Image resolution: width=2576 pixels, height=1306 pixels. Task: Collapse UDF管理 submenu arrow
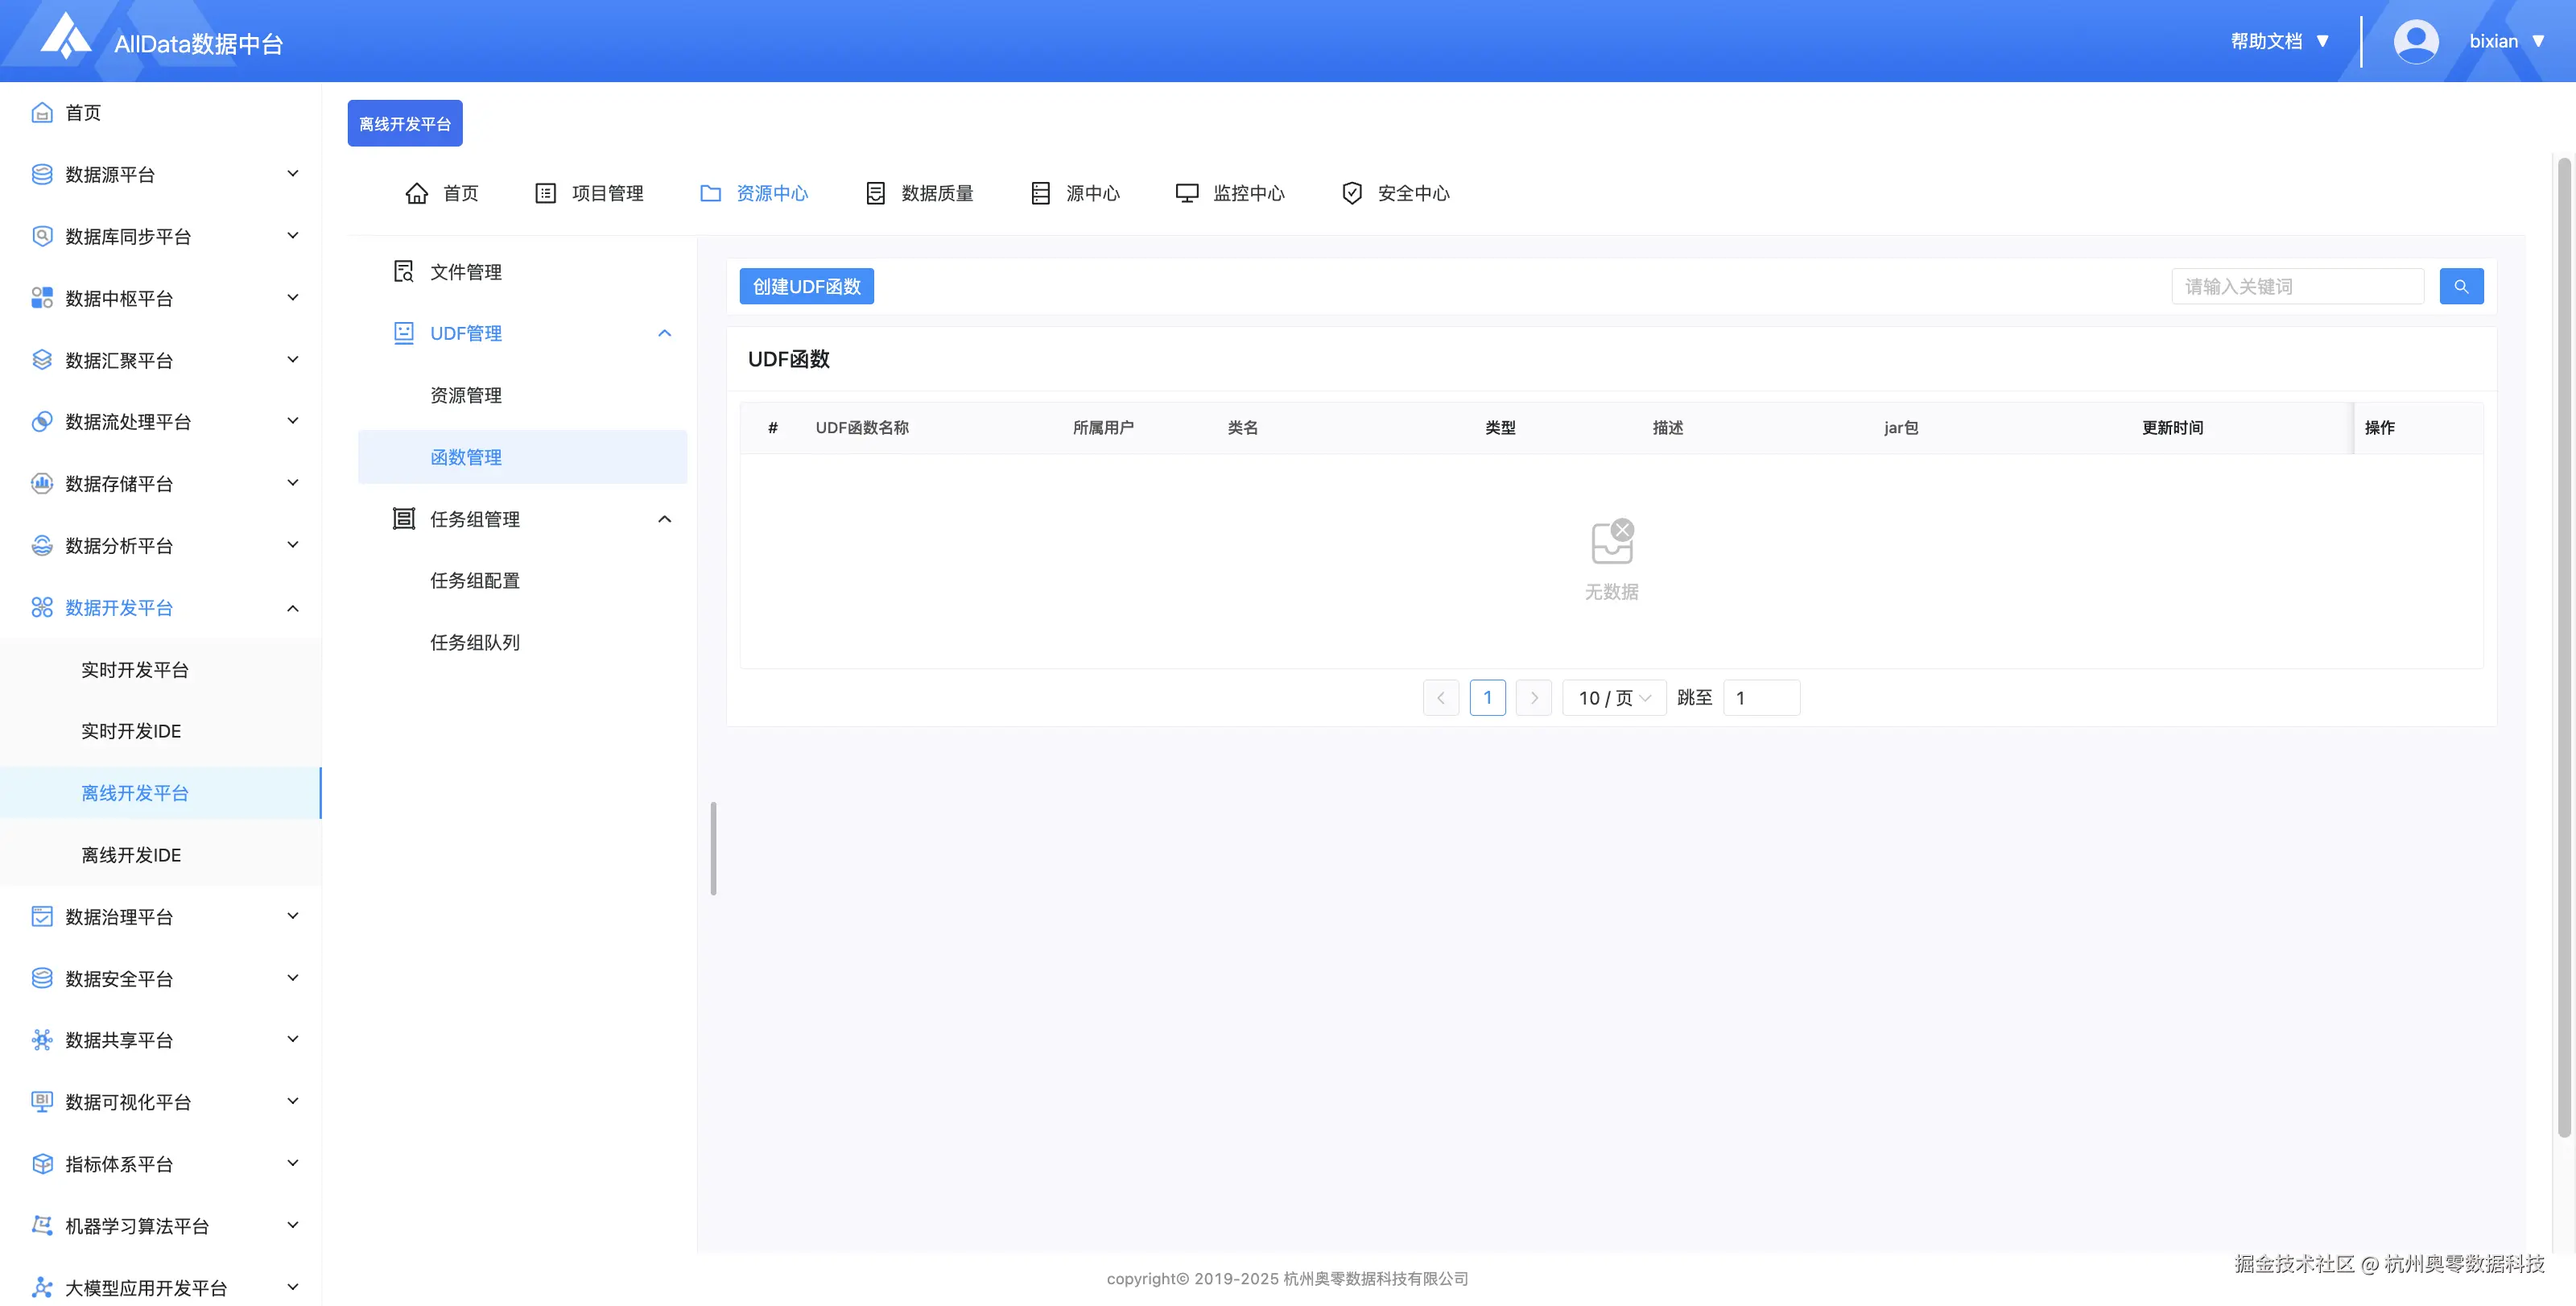tap(665, 334)
